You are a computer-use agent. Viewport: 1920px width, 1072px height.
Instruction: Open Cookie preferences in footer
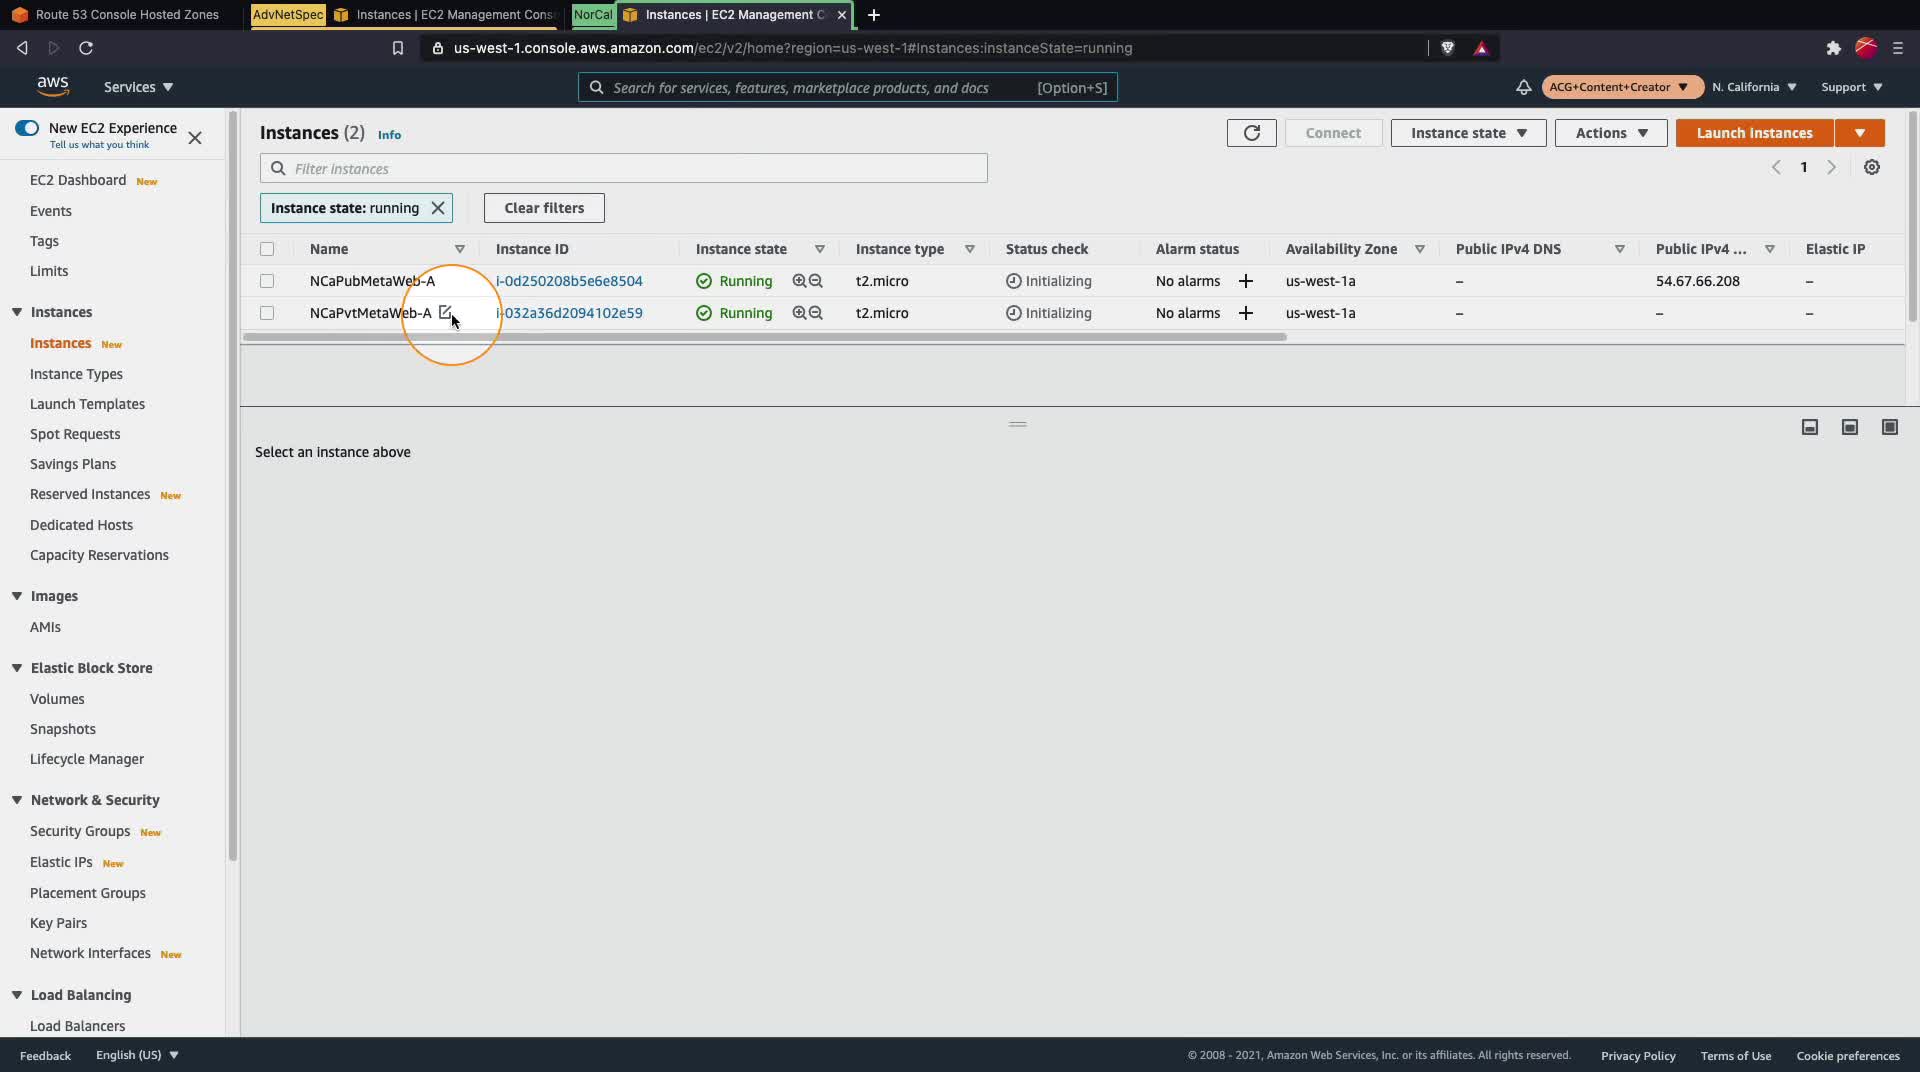[x=1848, y=1055]
